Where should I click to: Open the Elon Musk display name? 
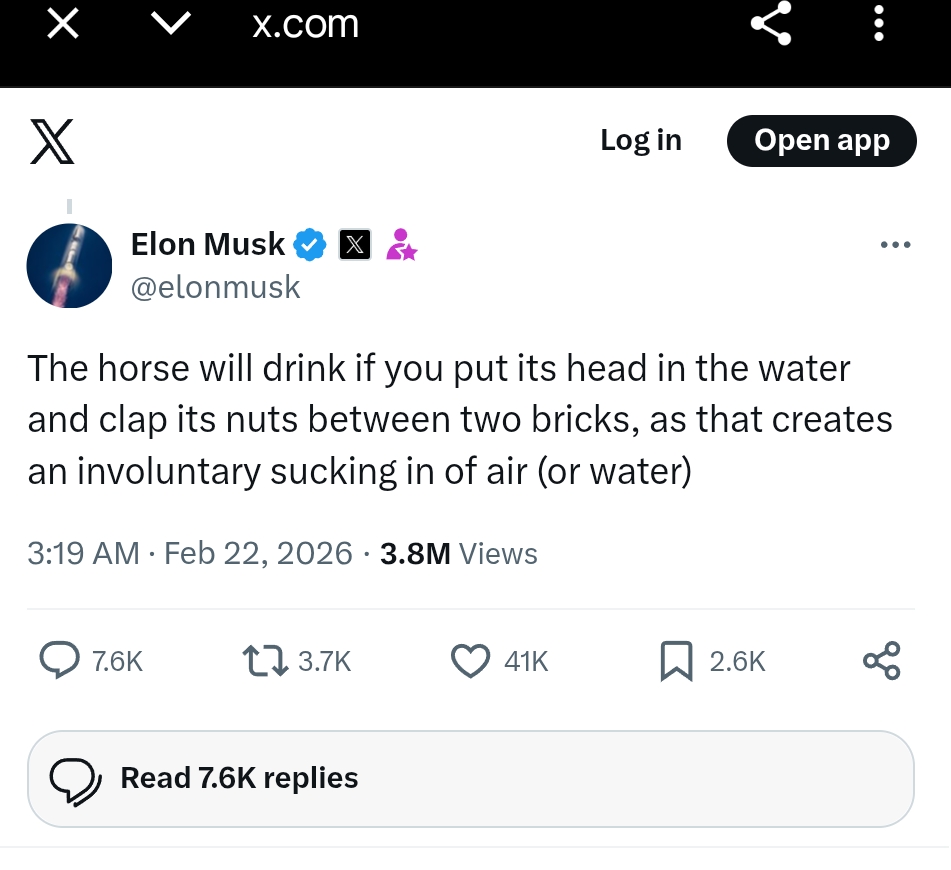(208, 243)
